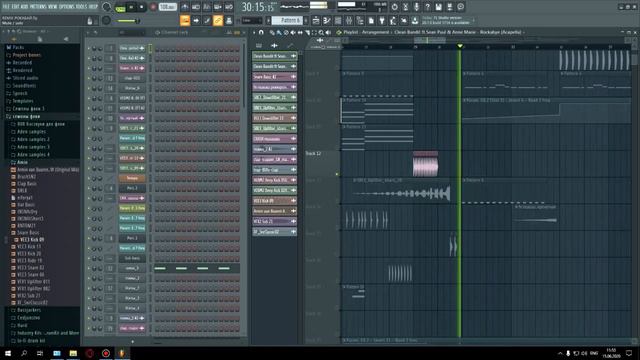
Task: Show audio clips with the picker waveform icon
Action: (x=274, y=45)
